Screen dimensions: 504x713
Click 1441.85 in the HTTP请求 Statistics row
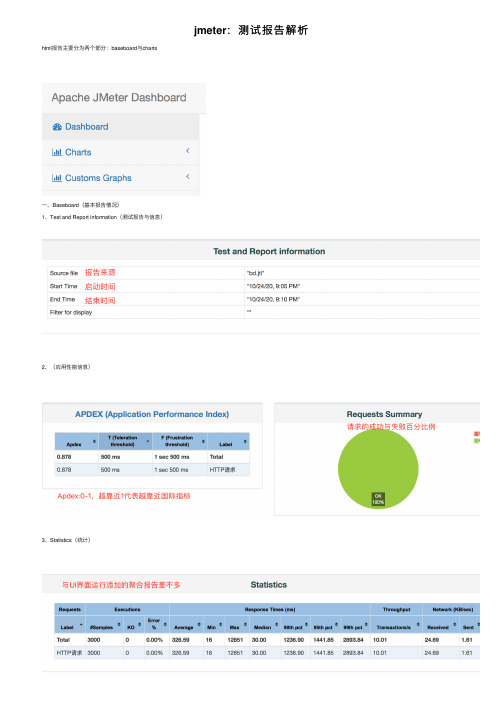pos(323,653)
